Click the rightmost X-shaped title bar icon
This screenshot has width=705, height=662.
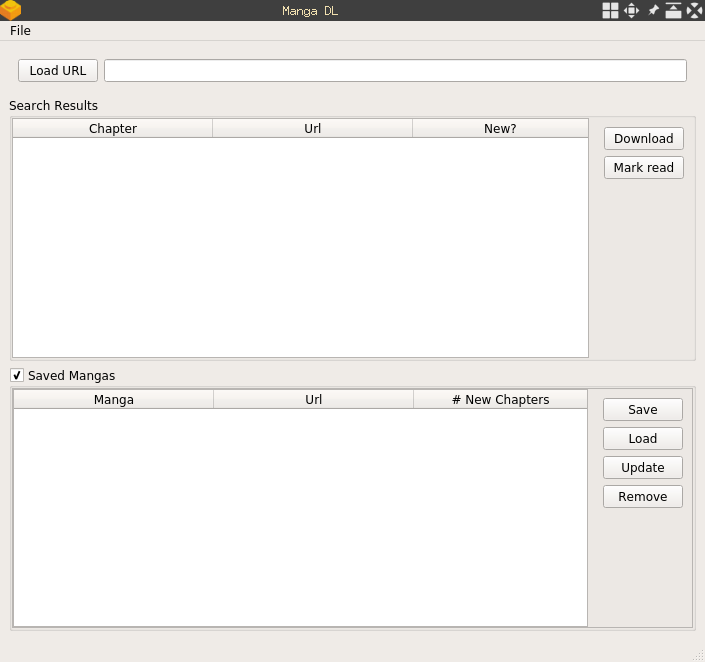(x=695, y=10)
